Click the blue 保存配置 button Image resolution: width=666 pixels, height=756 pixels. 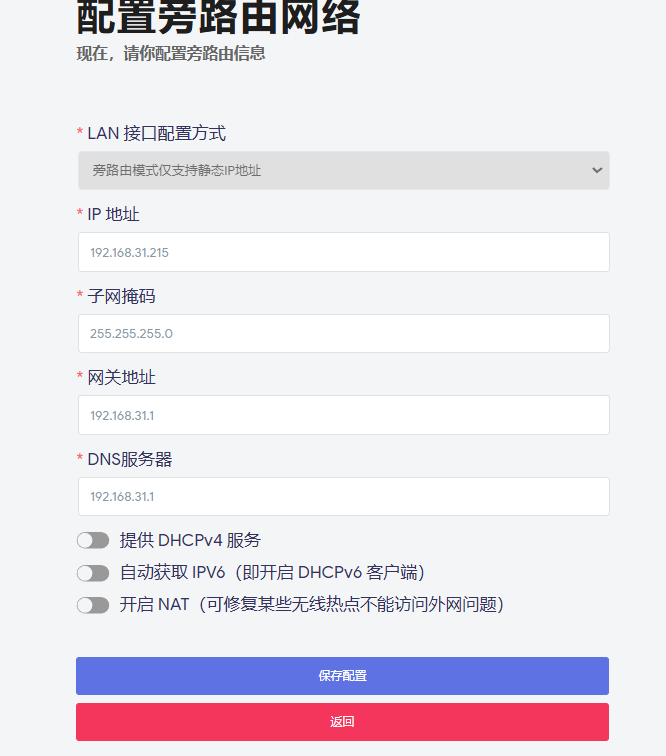(342, 676)
